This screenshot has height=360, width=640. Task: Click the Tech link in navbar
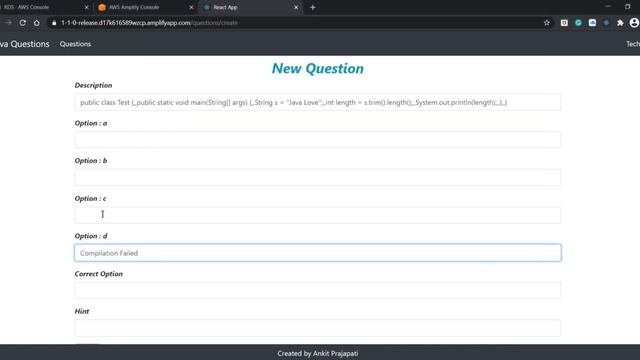(633, 44)
